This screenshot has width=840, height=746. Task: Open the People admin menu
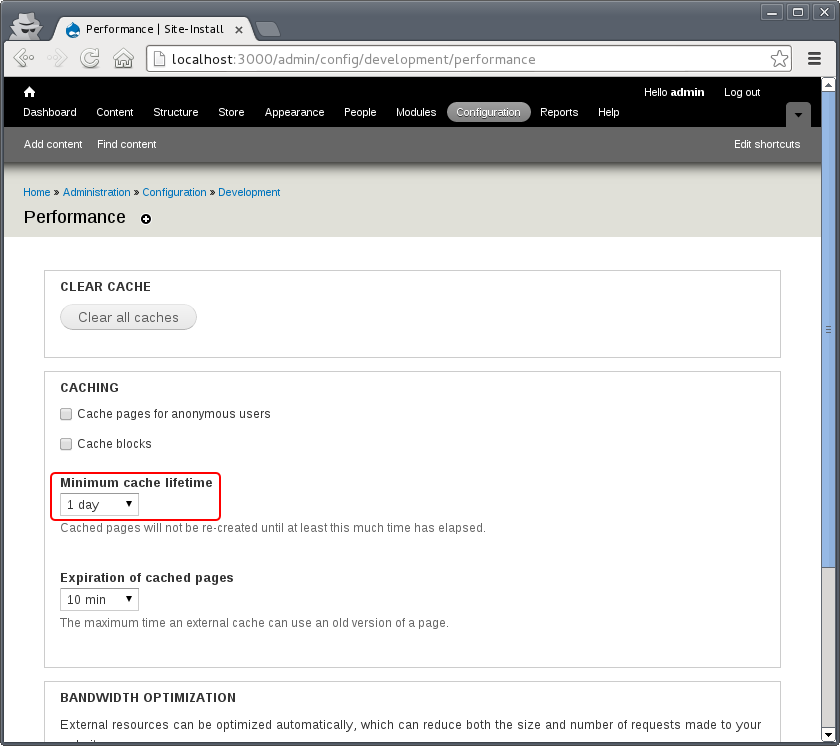click(360, 112)
